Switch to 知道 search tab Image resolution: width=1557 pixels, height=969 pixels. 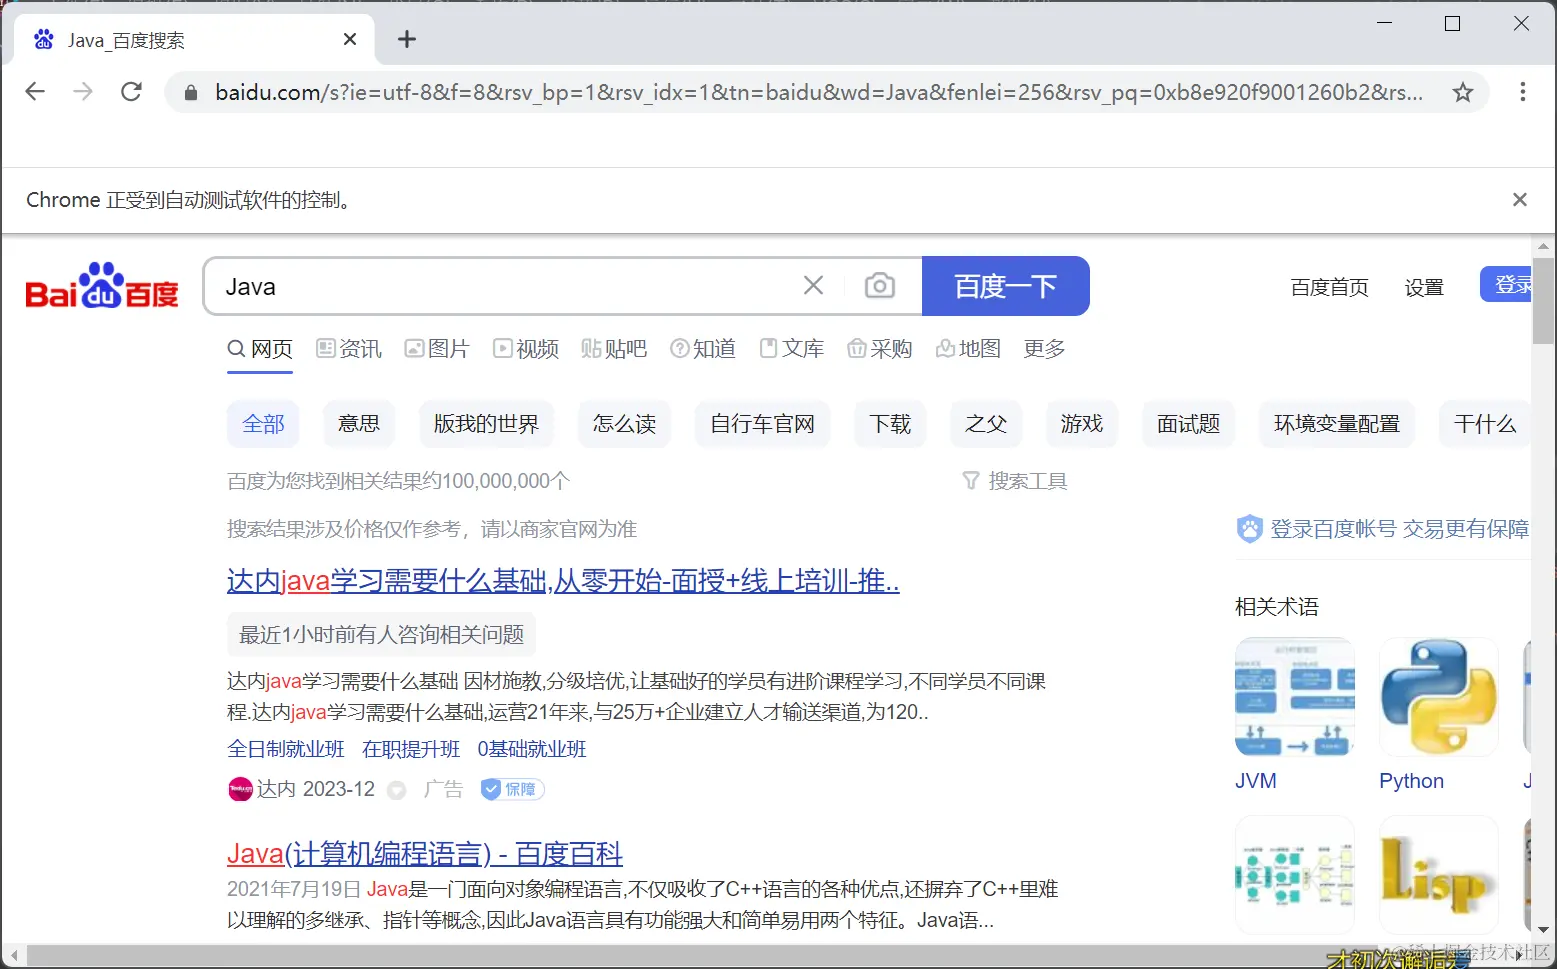[703, 349]
